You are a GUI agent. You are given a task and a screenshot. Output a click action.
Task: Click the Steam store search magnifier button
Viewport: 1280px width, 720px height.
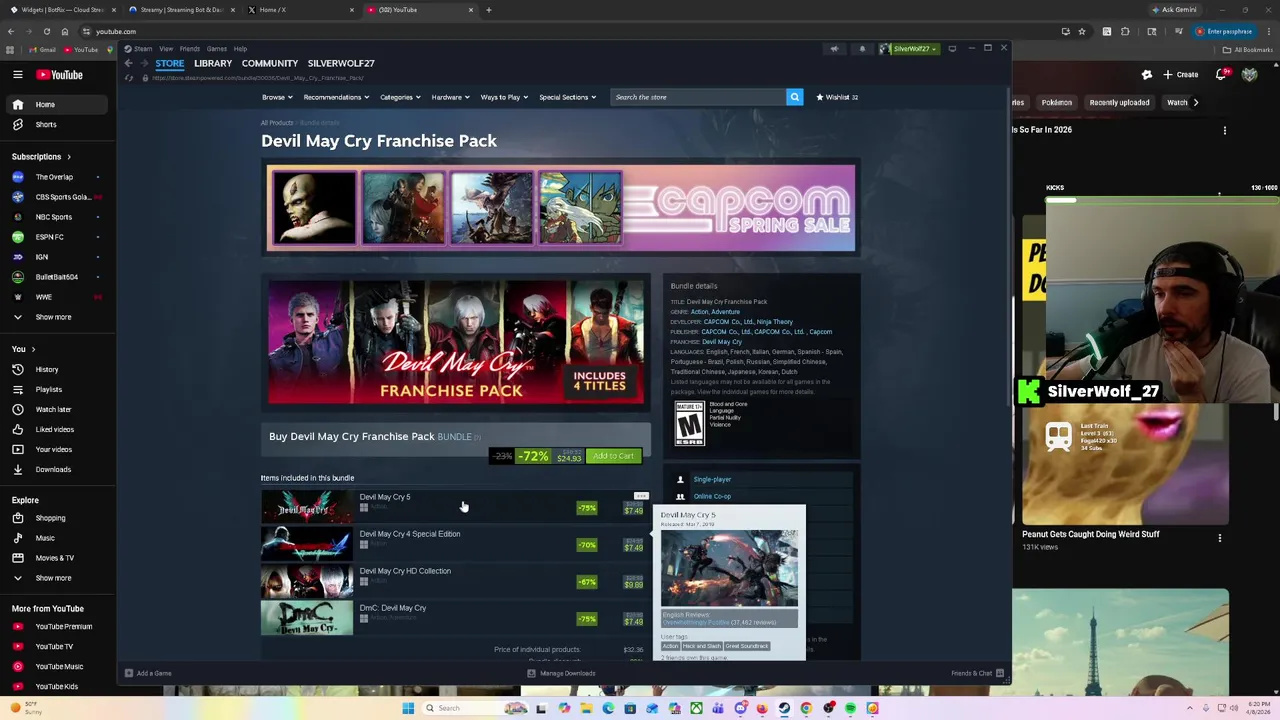pyautogui.click(x=794, y=97)
